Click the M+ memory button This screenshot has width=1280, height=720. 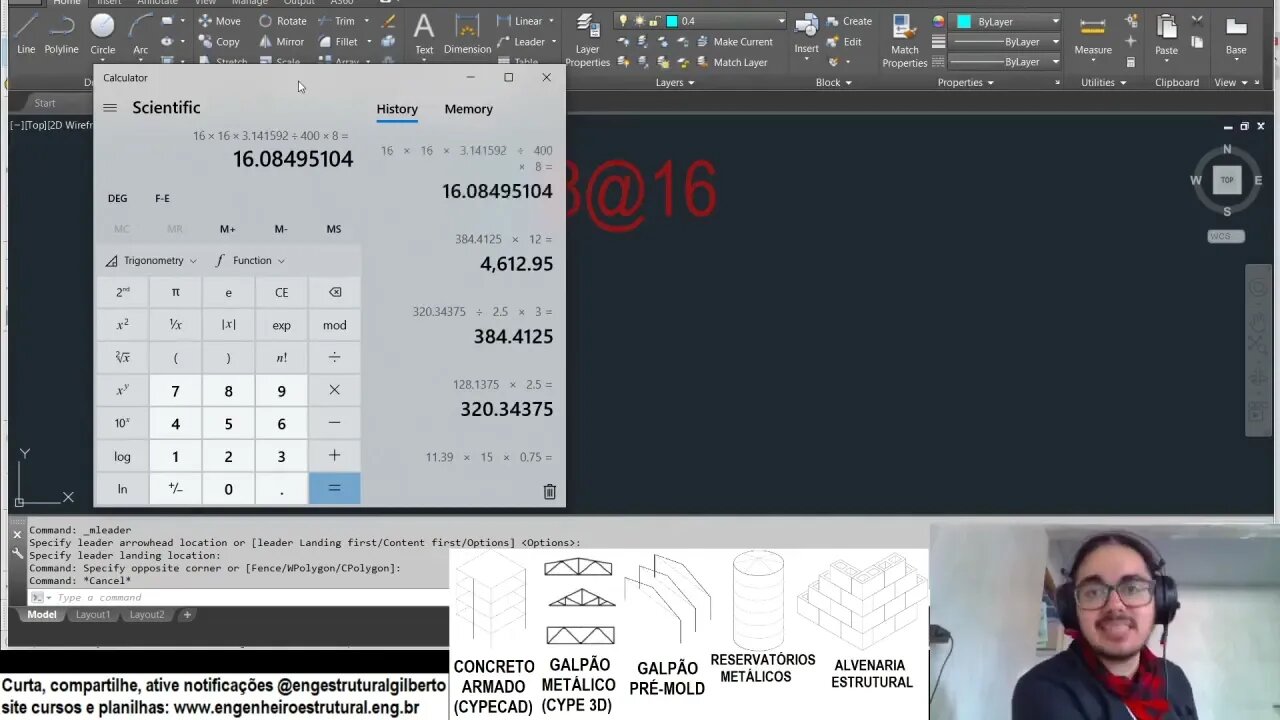[228, 229]
